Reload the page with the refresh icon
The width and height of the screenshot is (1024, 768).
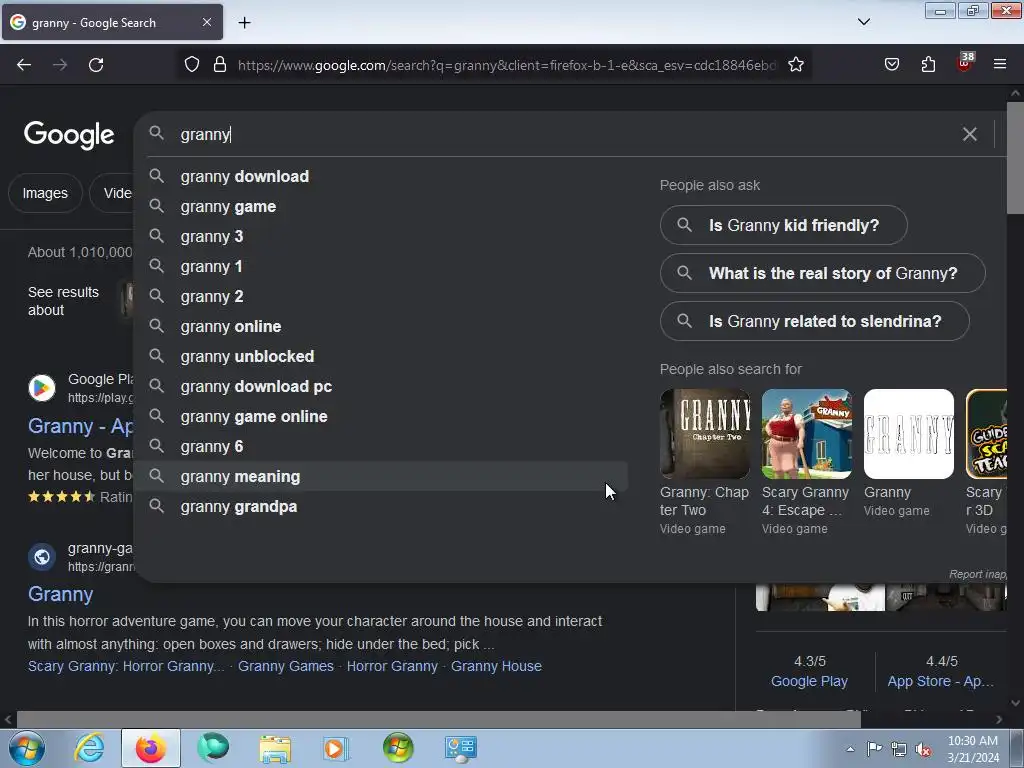click(x=96, y=65)
